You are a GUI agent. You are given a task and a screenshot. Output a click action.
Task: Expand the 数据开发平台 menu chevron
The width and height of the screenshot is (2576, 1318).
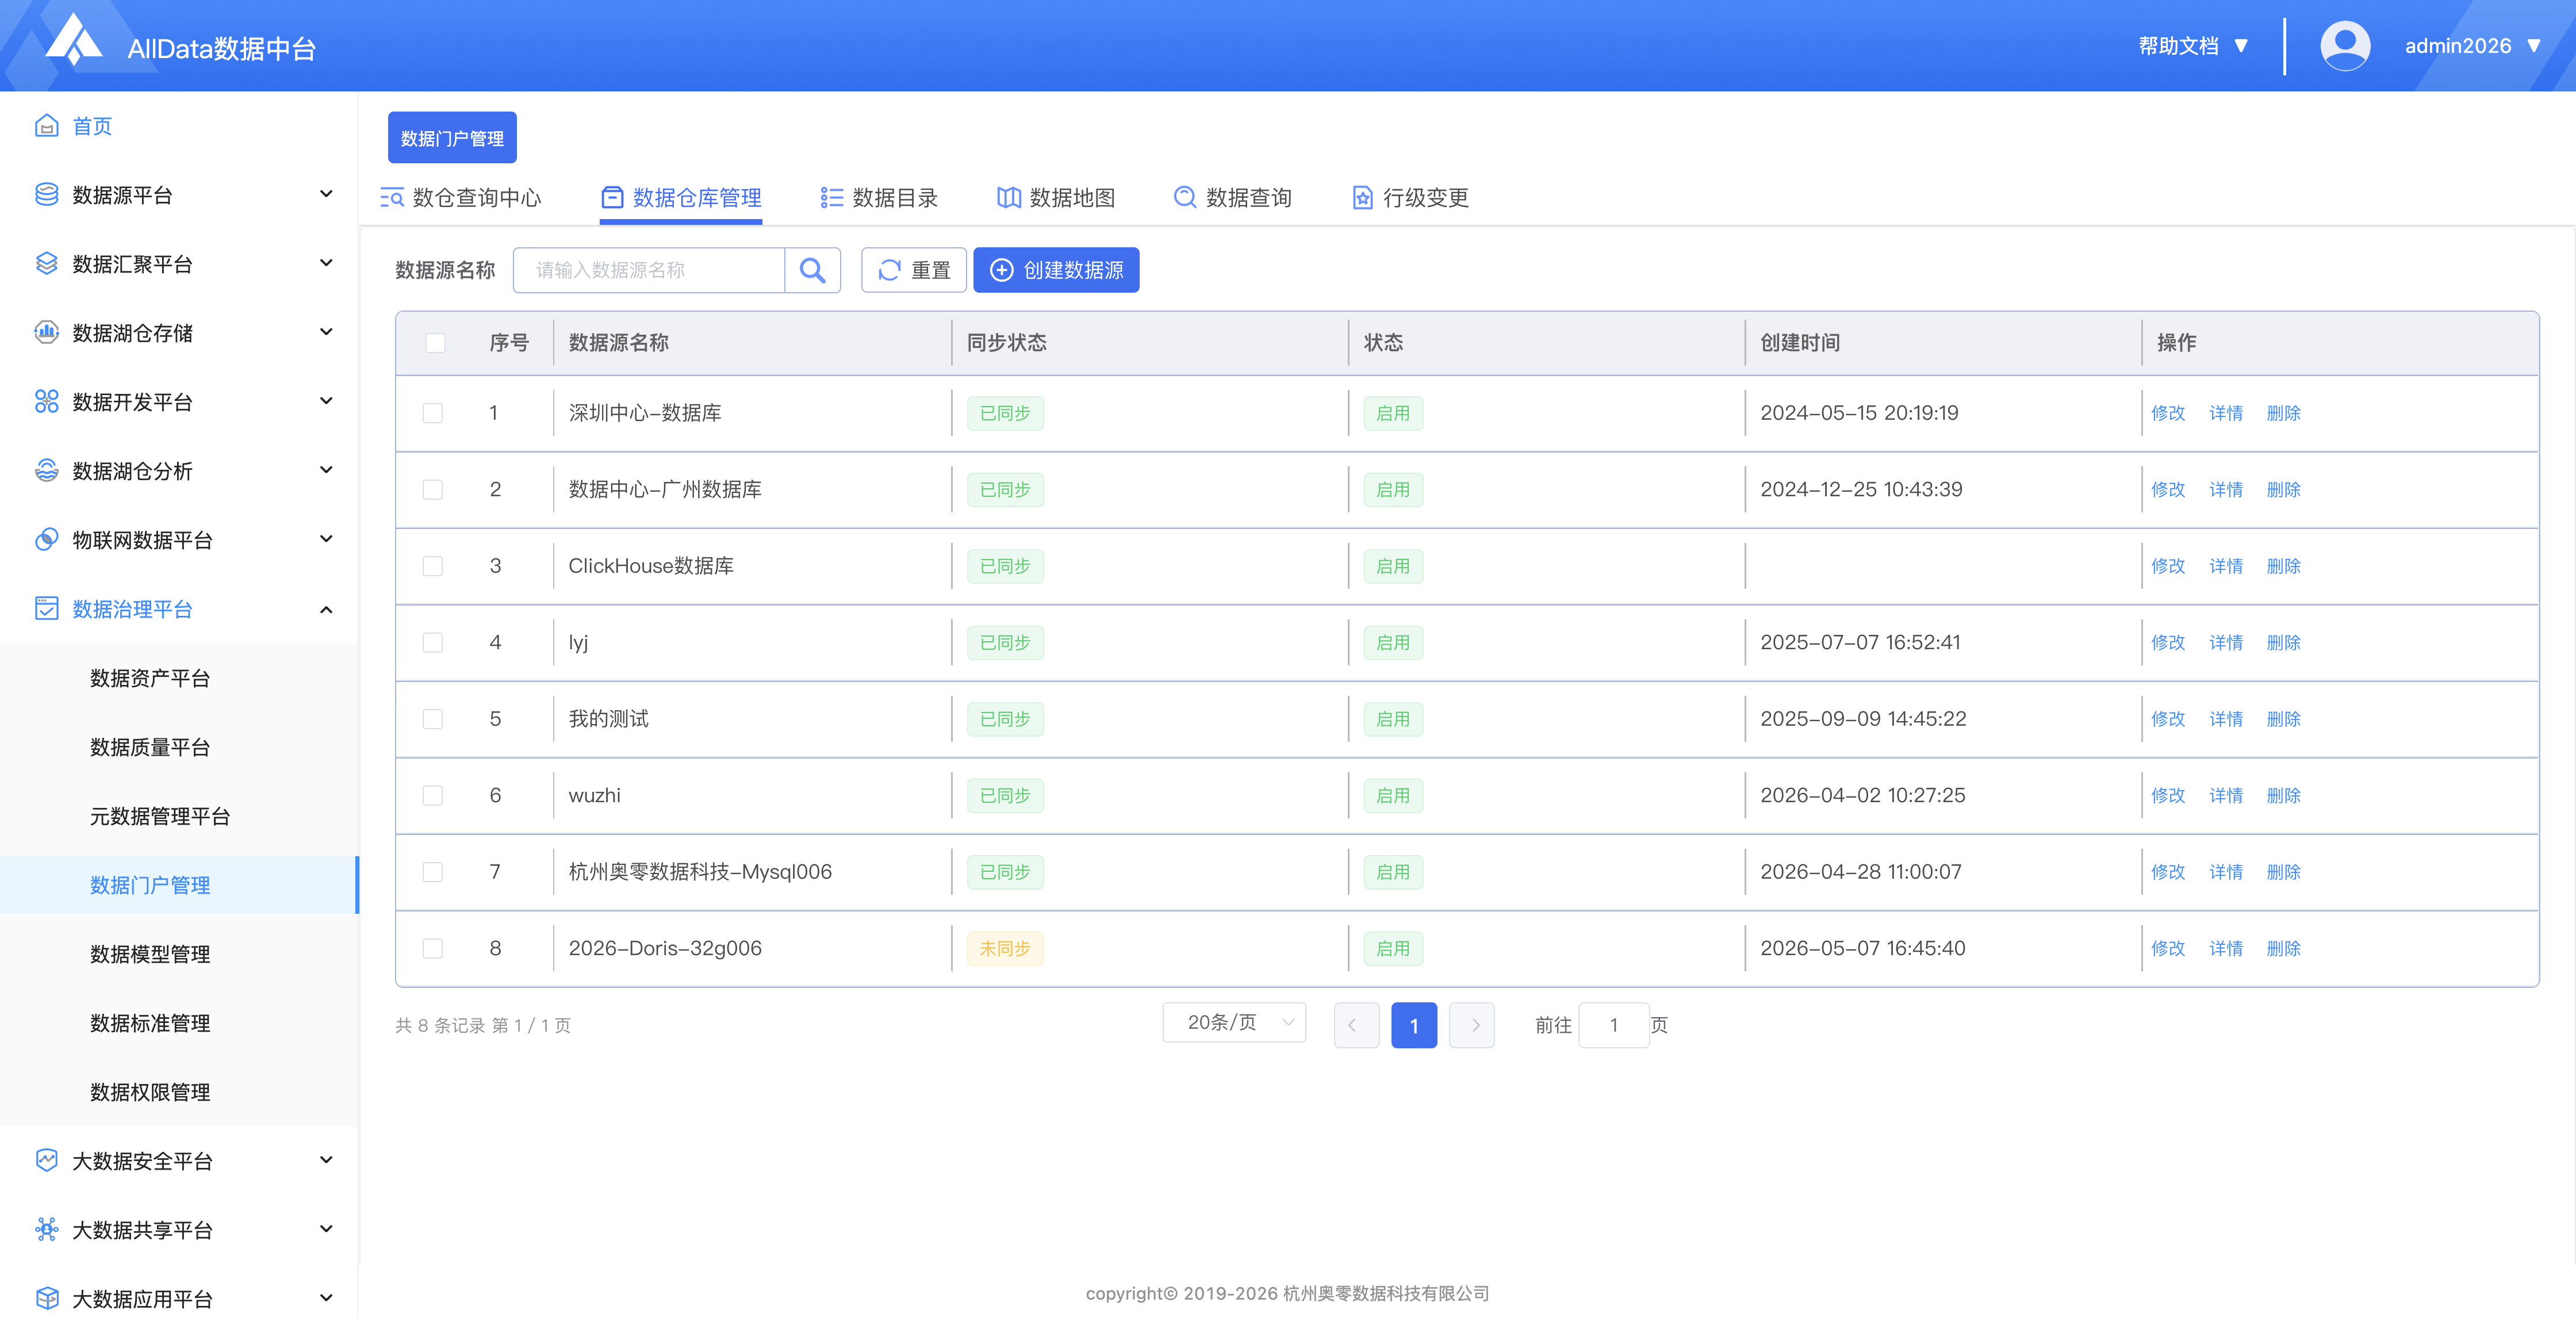click(326, 401)
